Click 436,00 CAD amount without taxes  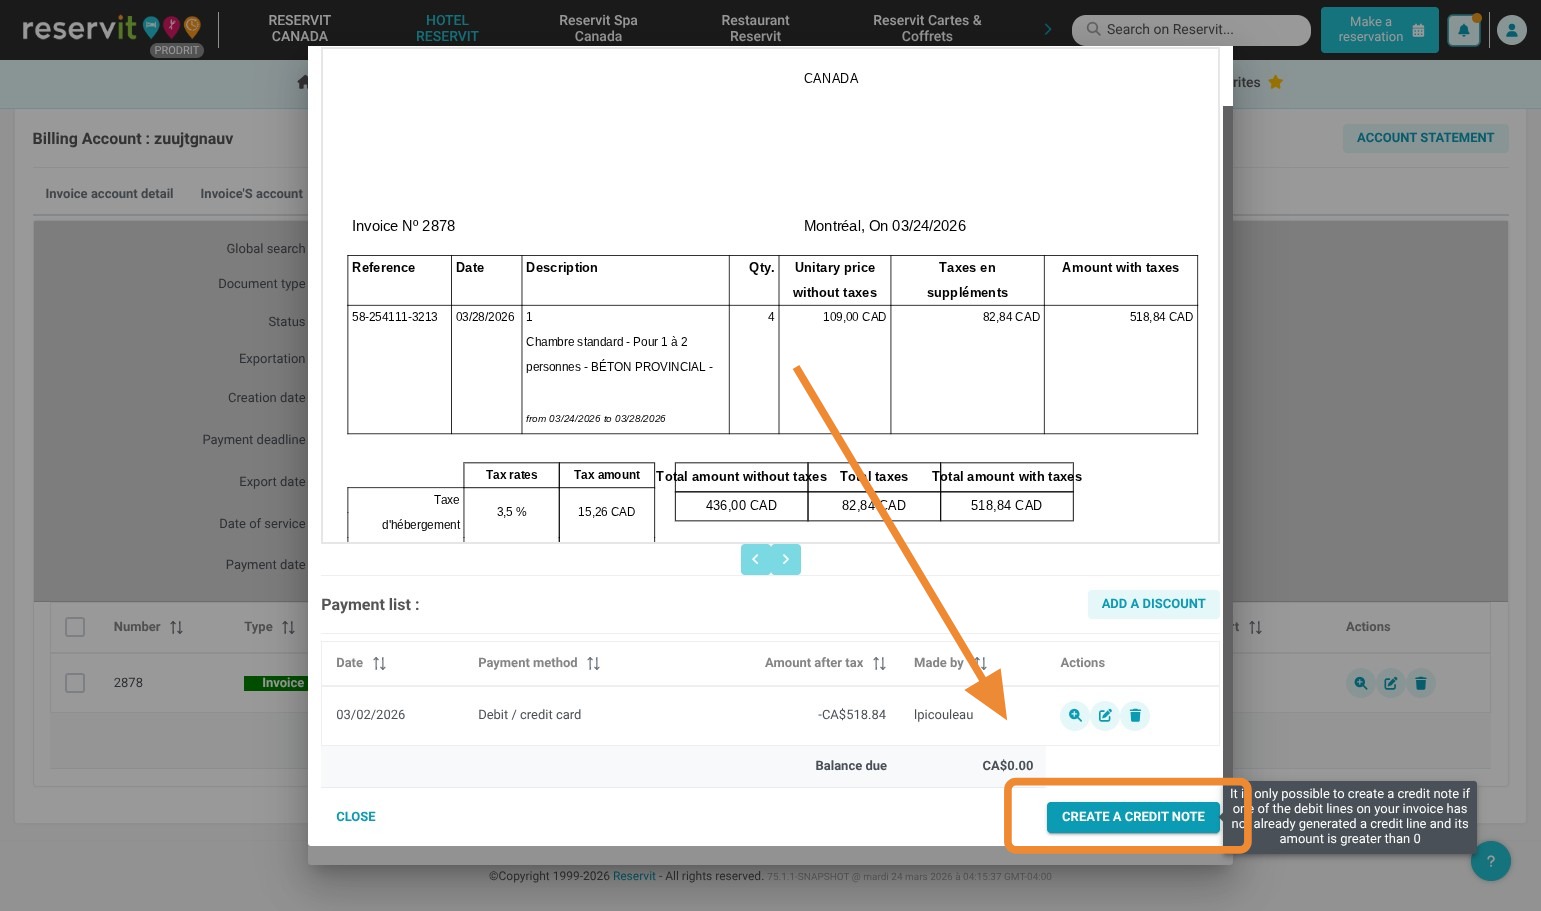(741, 506)
